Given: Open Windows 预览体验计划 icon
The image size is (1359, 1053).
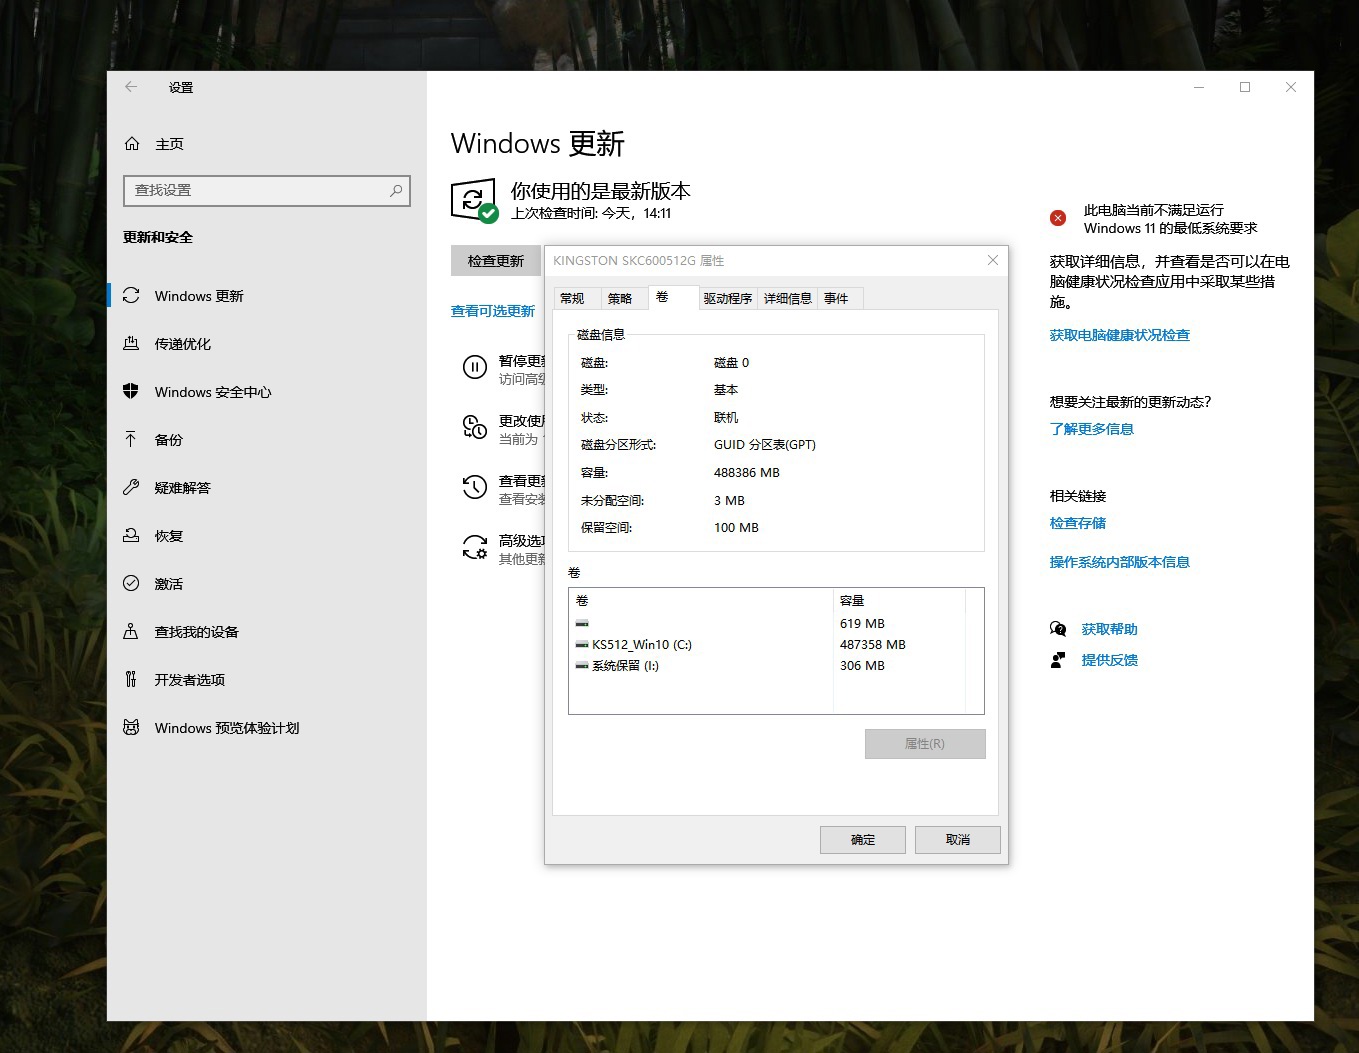Looking at the screenshot, I should click(x=131, y=727).
